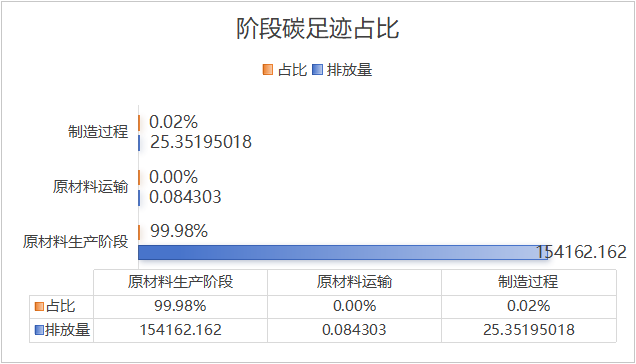Select the blue 制造过程 emission bar
The image size is (636, 364).
click(x=139, y=143)
